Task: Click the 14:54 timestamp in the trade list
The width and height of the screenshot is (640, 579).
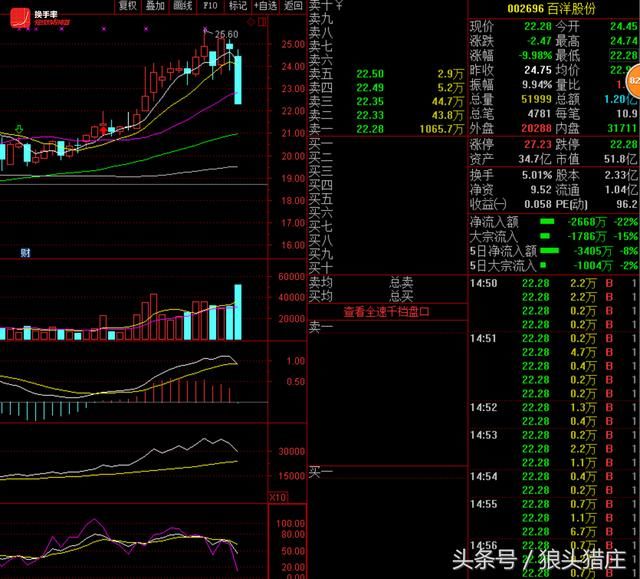Action: pyautogui.click(x=484, y=477)
